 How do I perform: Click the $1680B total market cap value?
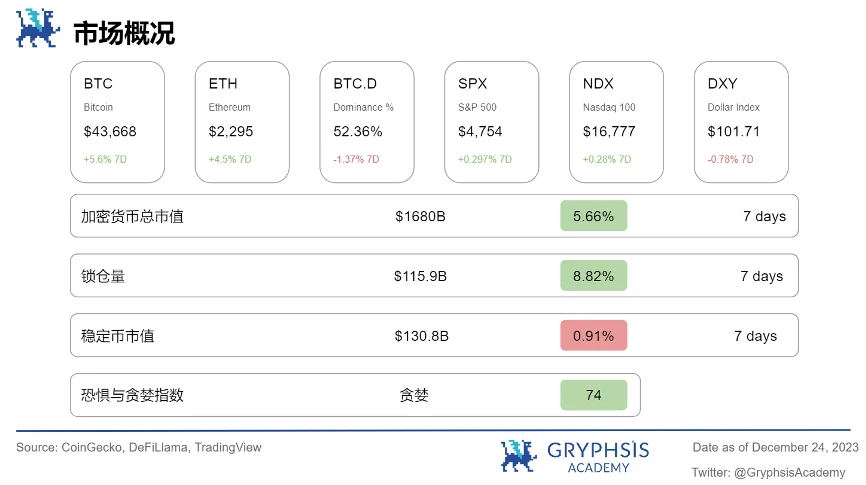tap(420, 216)
